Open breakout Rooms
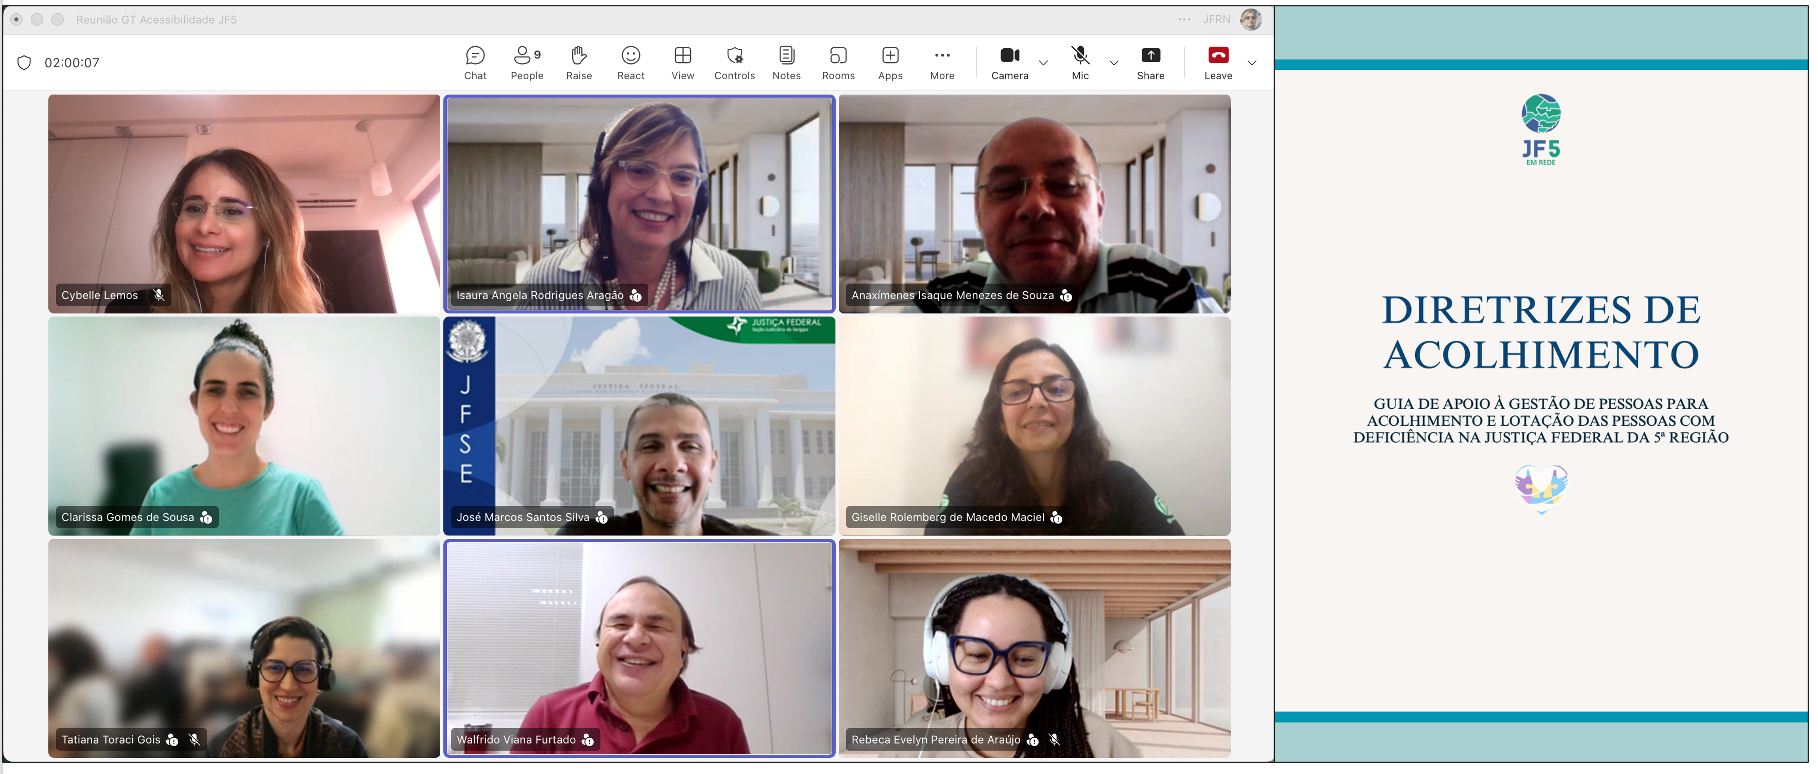The height and width of the screenshot is (774, 1818). pyautogui.click(x=838, y=62)
